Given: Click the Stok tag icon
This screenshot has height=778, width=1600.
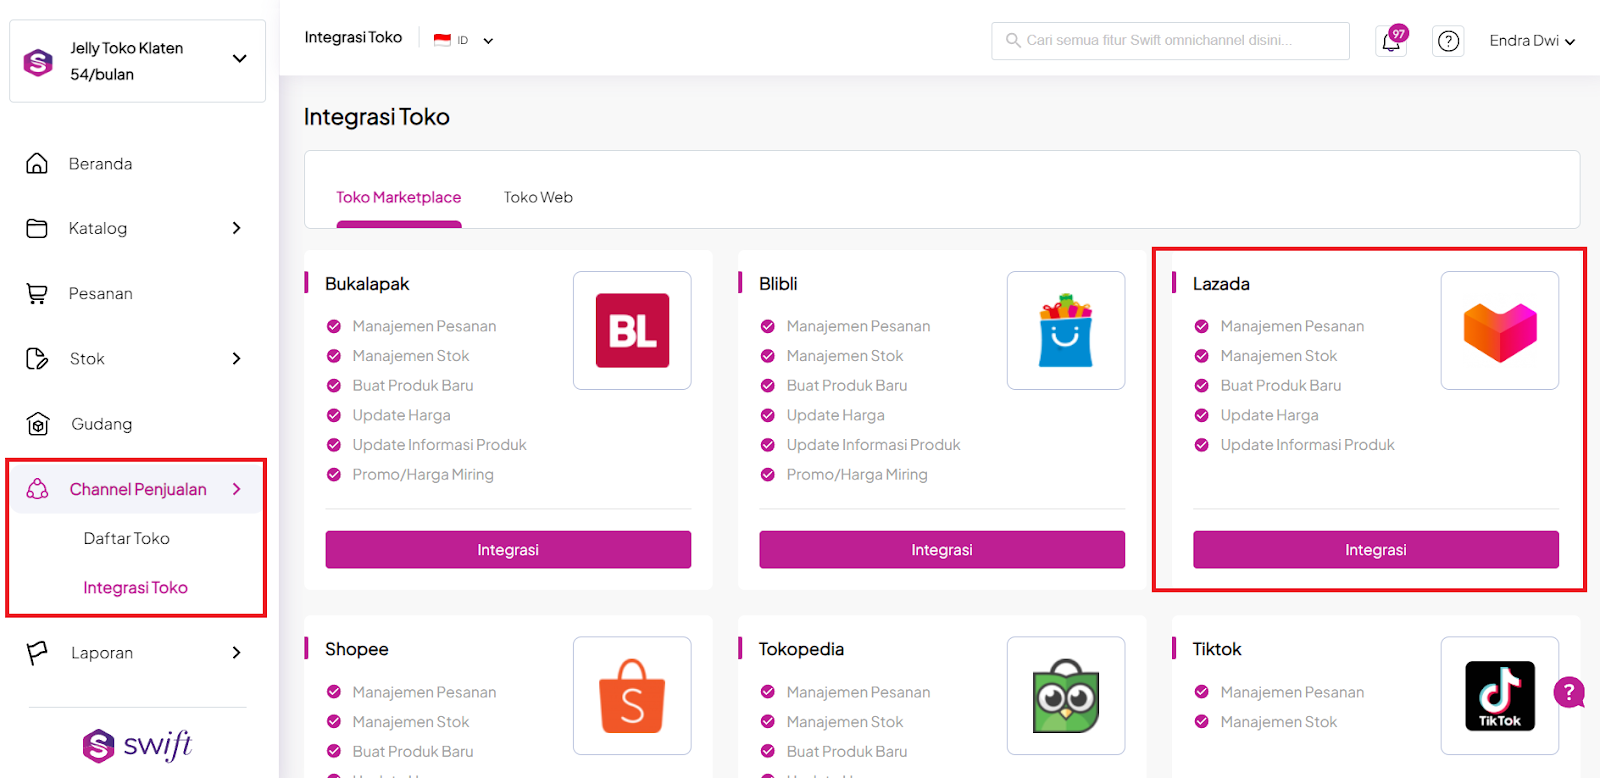Looking at the screenshot, I should [37, 358].
